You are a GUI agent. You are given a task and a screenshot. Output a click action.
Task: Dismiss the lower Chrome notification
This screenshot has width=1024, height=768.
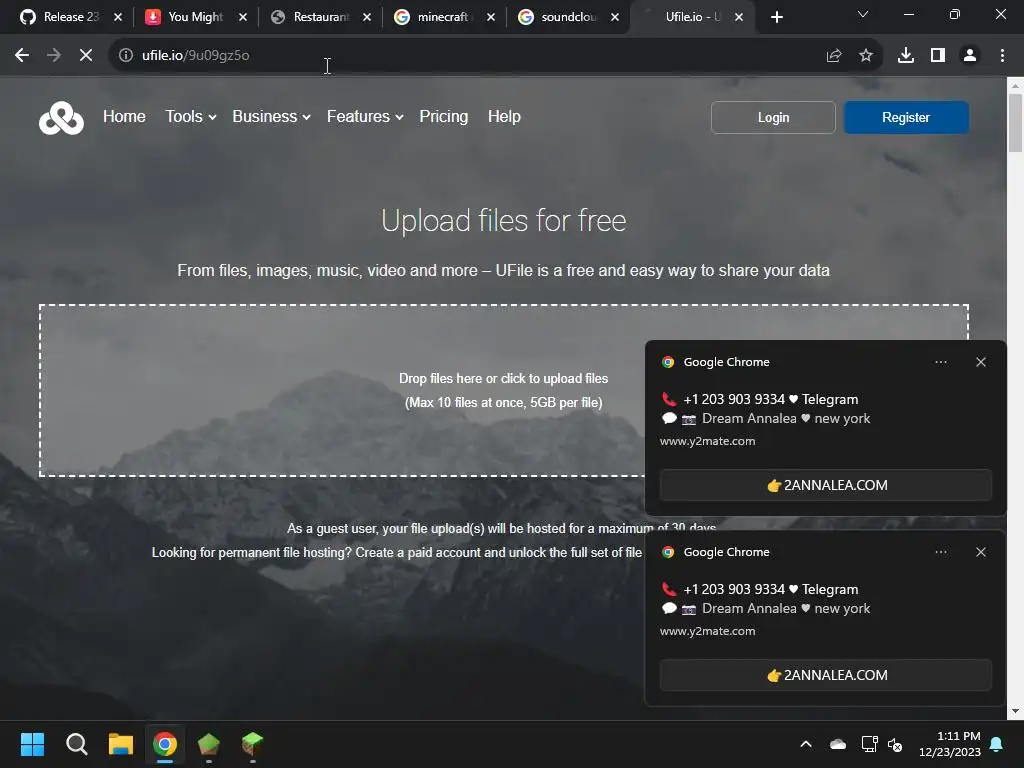pyautogui.click(x=981, y=552)
